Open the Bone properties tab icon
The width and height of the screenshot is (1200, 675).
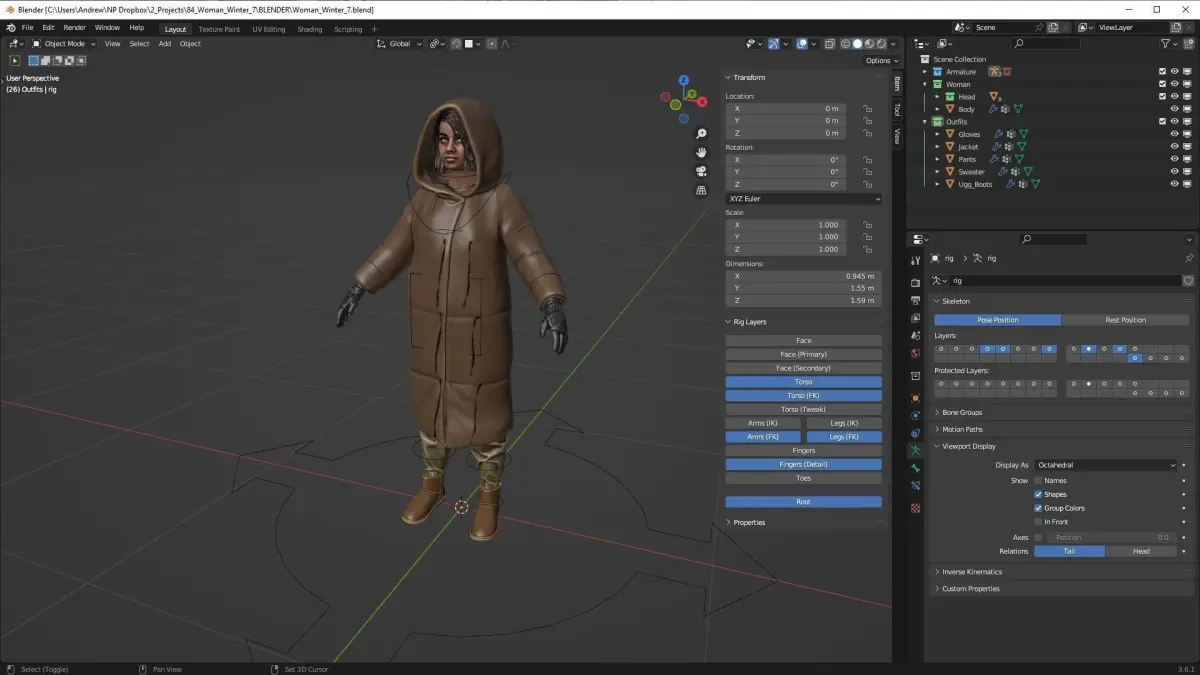(x=915, y=470)
